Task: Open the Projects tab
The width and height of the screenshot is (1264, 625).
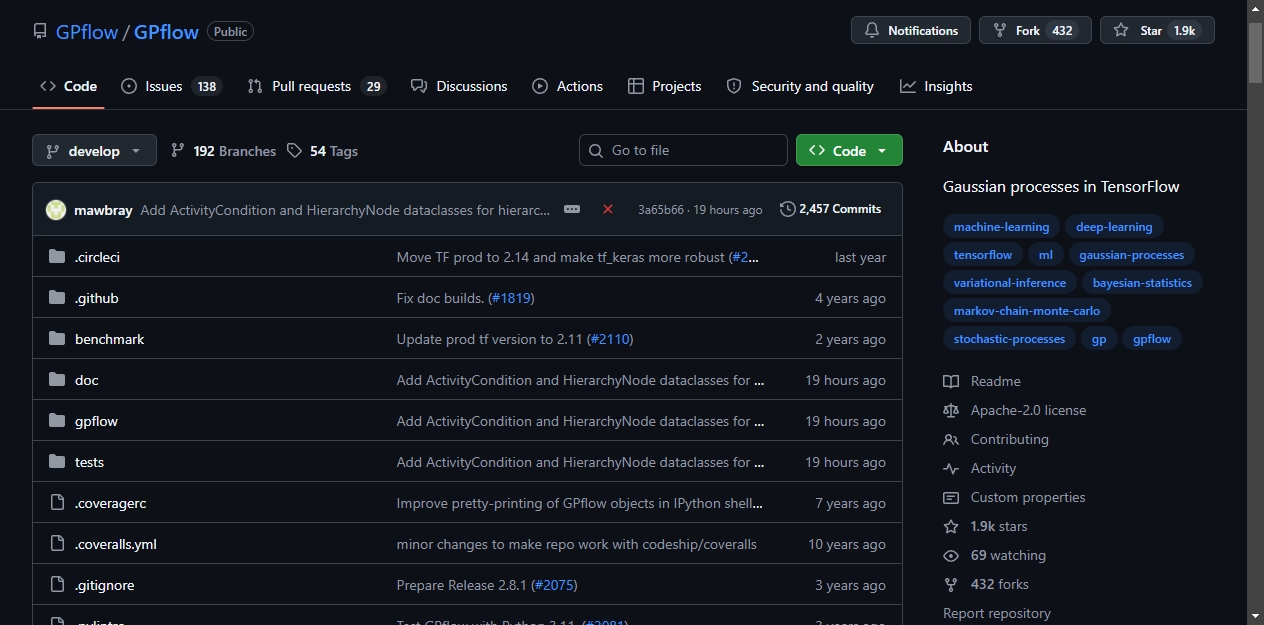Action: (665, 86)
